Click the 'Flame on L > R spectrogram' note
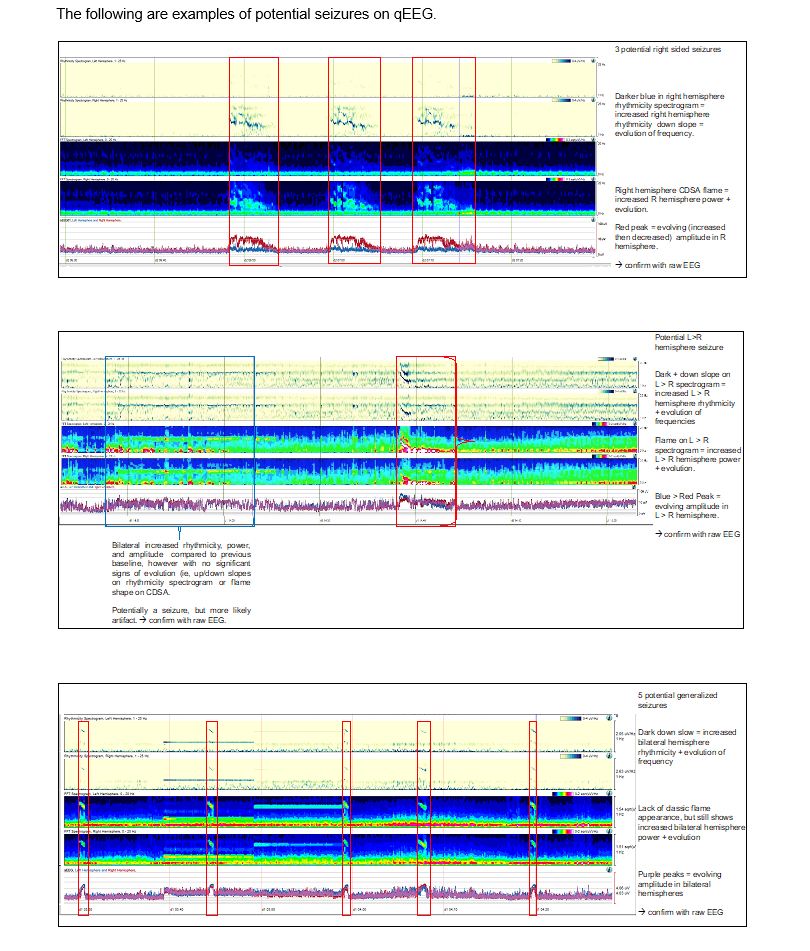This screenshot has height=951, width=810. pos(698,454)
